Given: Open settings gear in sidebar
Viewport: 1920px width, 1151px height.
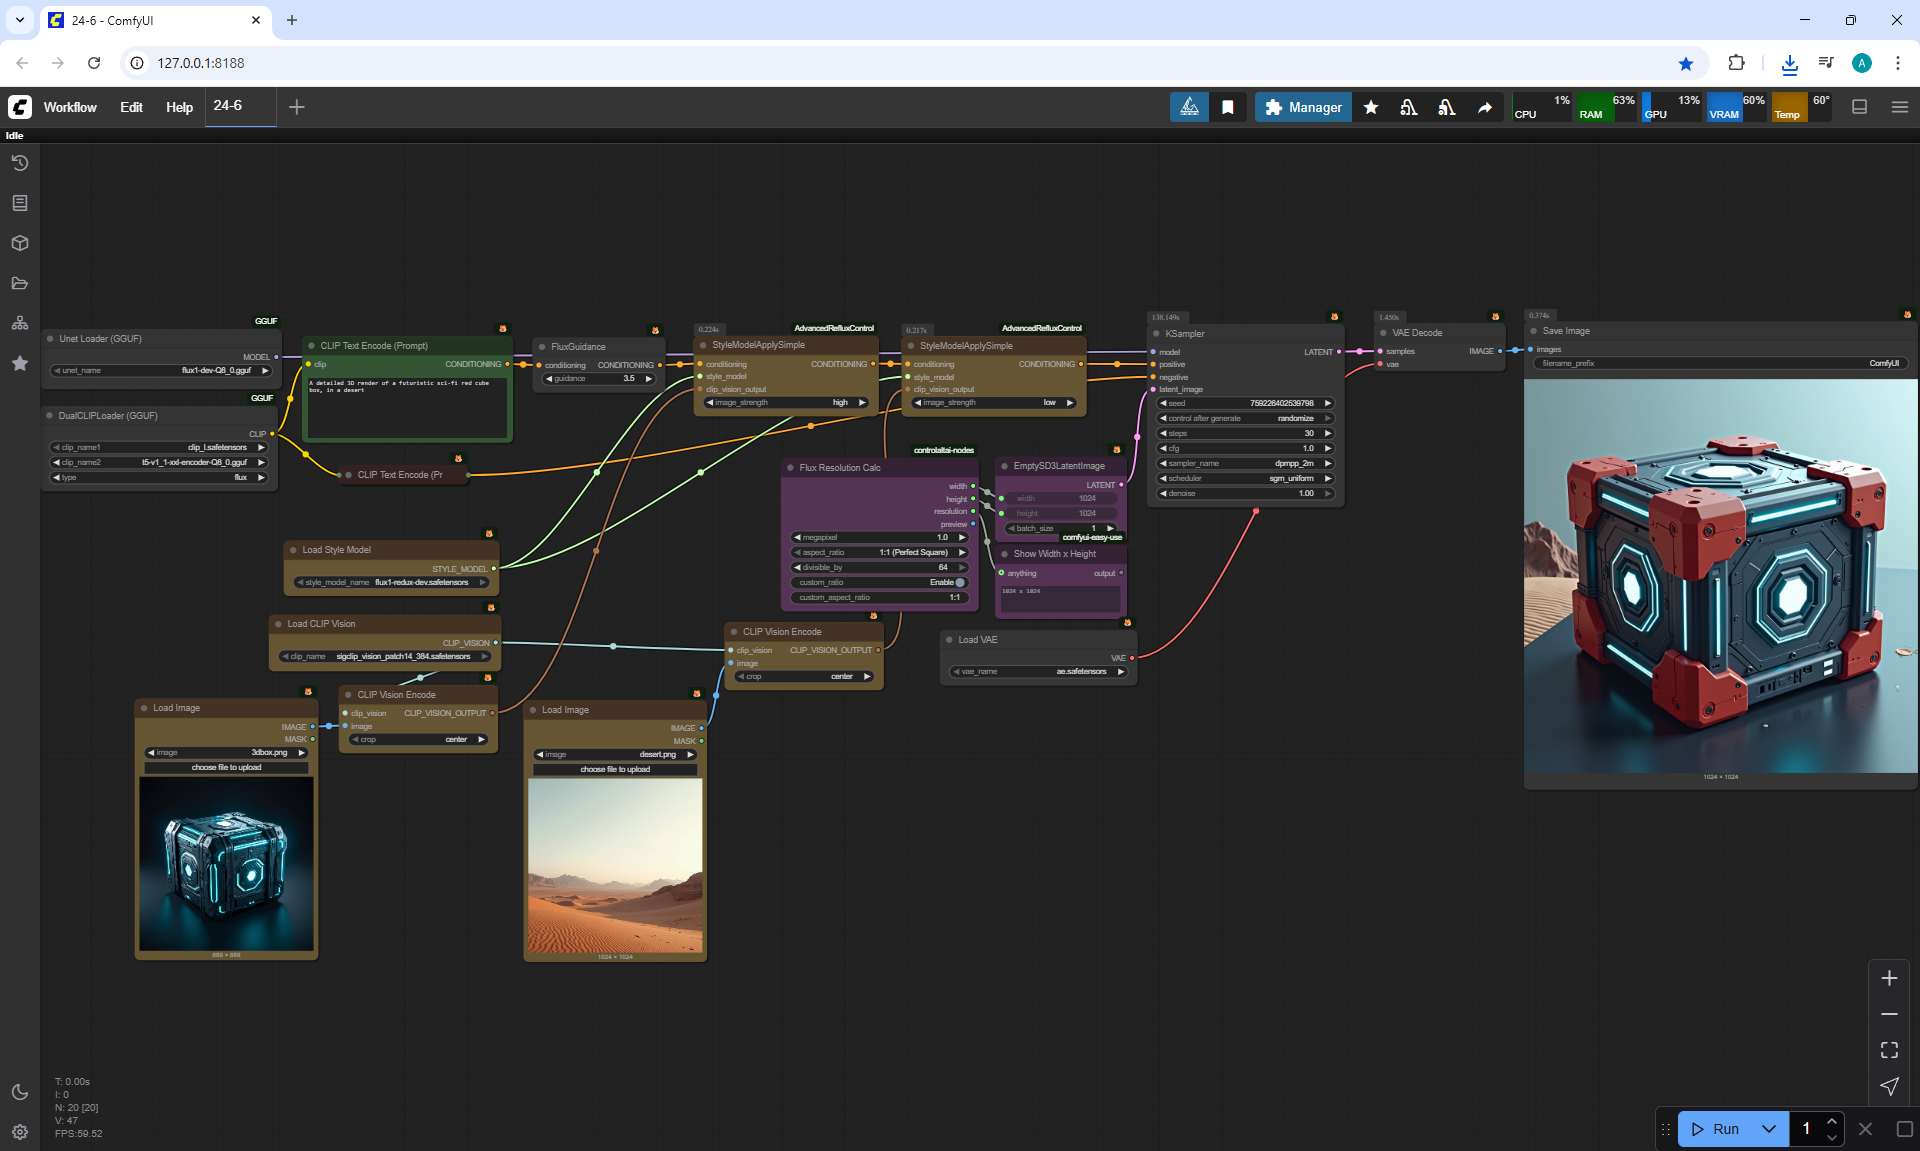Looking at the screenshot, I should (20, 1132).
